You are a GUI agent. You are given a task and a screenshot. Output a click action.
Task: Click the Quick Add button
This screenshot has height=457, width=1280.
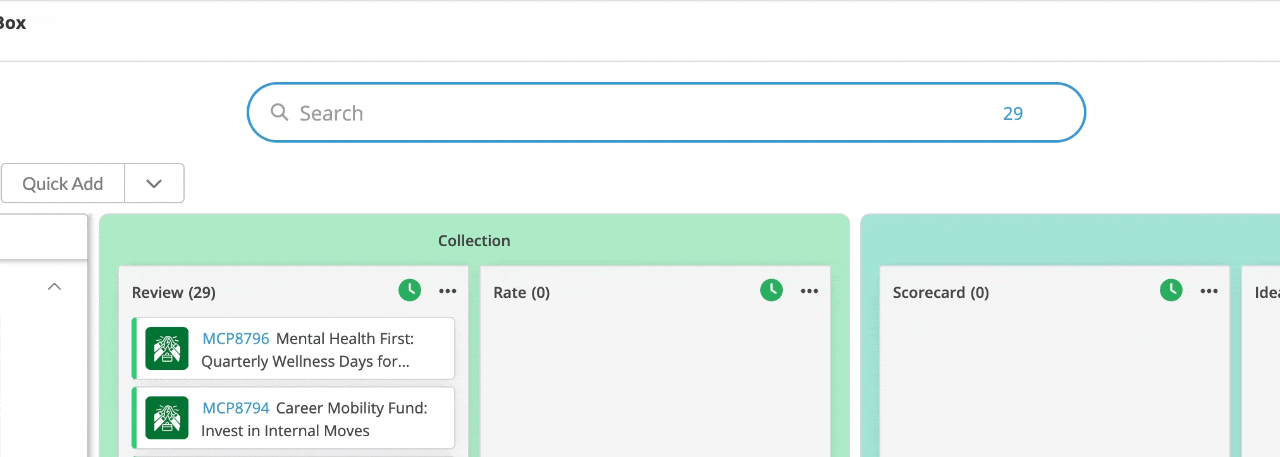coord(63,183)
